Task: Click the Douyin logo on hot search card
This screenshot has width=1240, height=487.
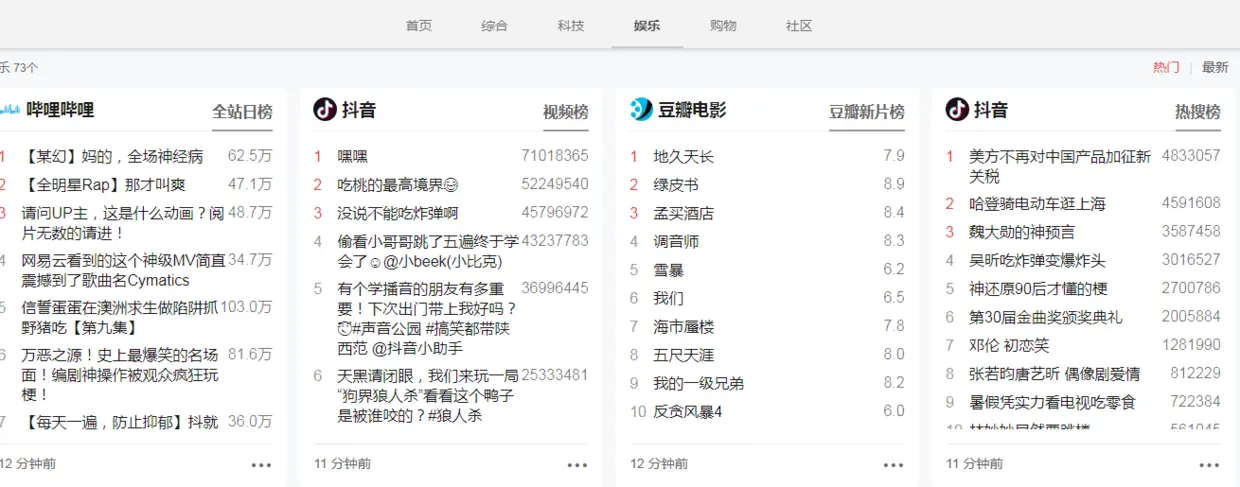Action: click(x=957, y=110)
